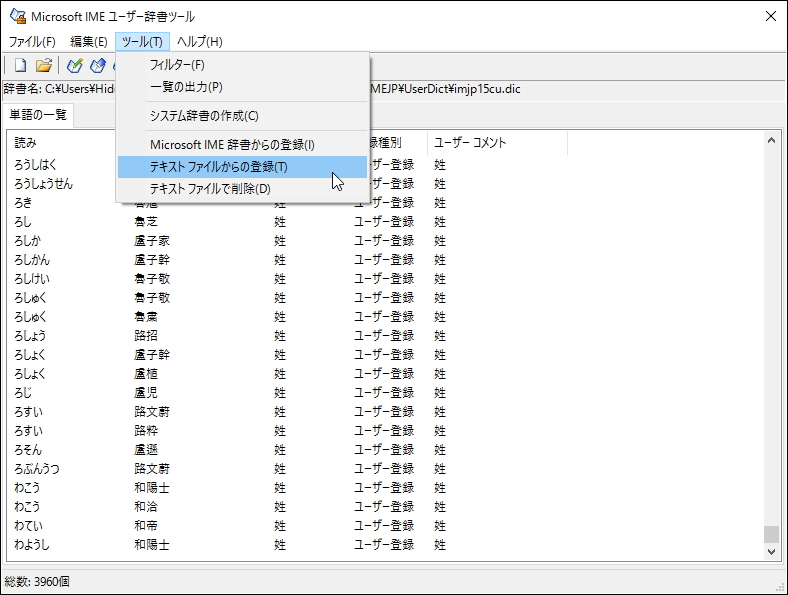
Task: Select the word 盧遜
Action: tap(146, 450)
